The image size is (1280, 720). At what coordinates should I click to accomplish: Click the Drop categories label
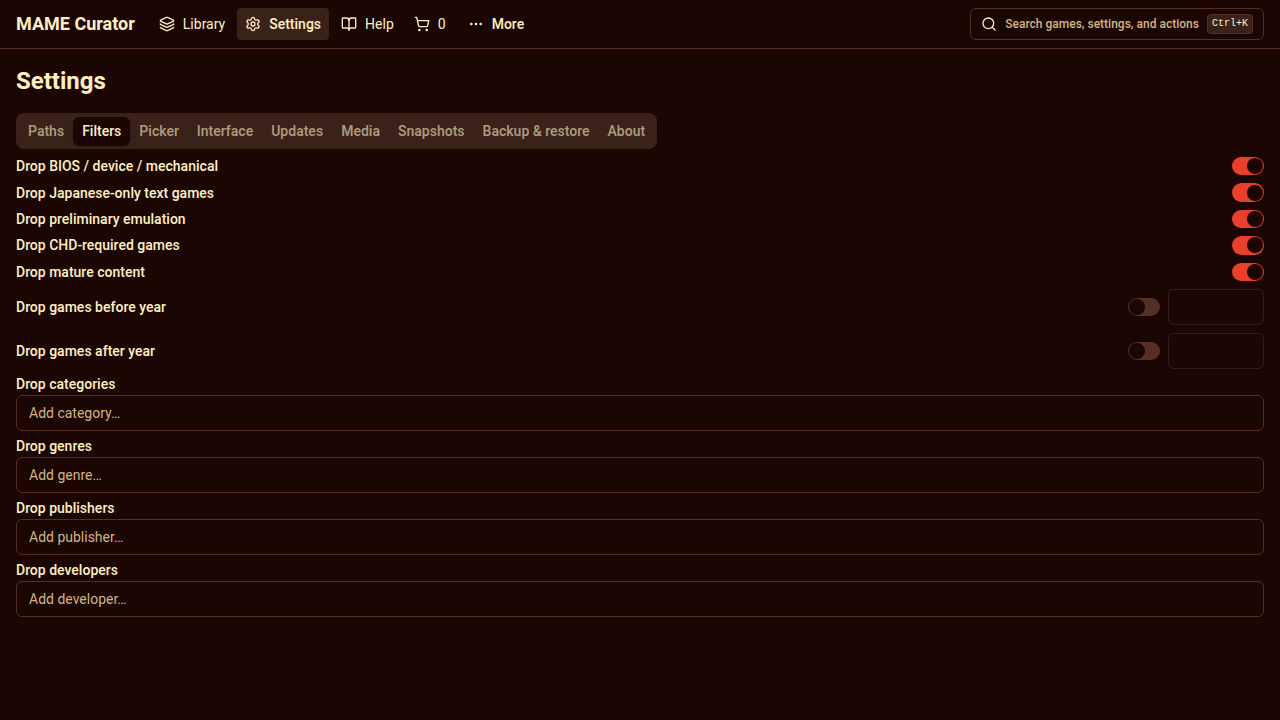66,384
